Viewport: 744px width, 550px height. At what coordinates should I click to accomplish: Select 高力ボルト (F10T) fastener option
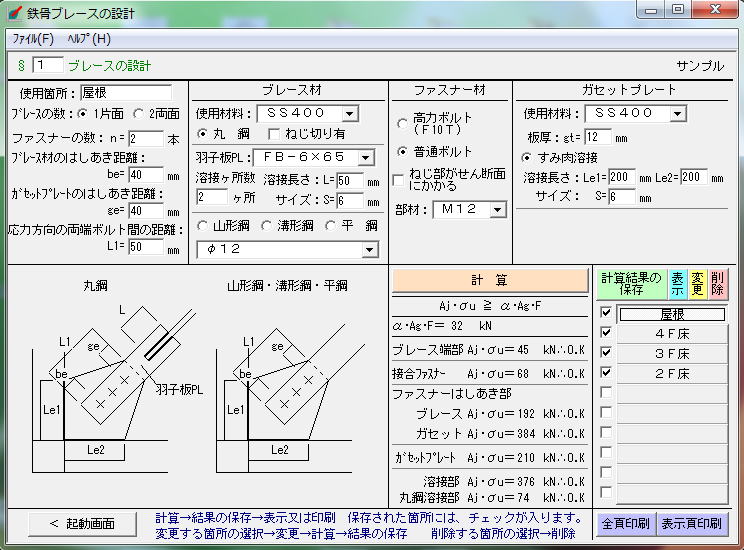(403, 123)
